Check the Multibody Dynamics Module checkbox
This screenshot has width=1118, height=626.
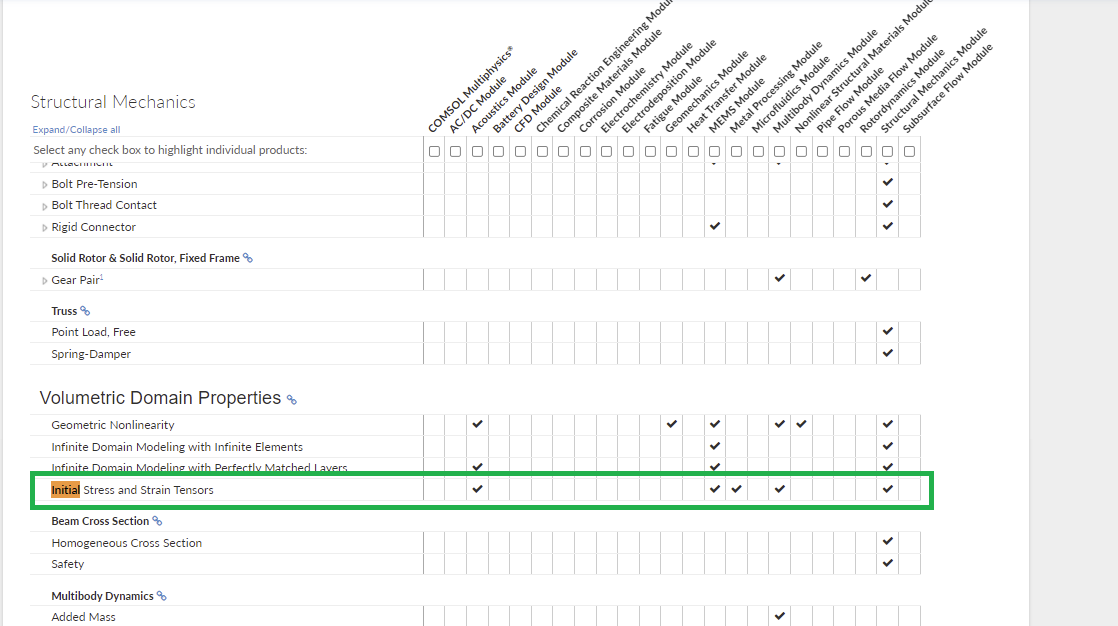tap(779, 151)
